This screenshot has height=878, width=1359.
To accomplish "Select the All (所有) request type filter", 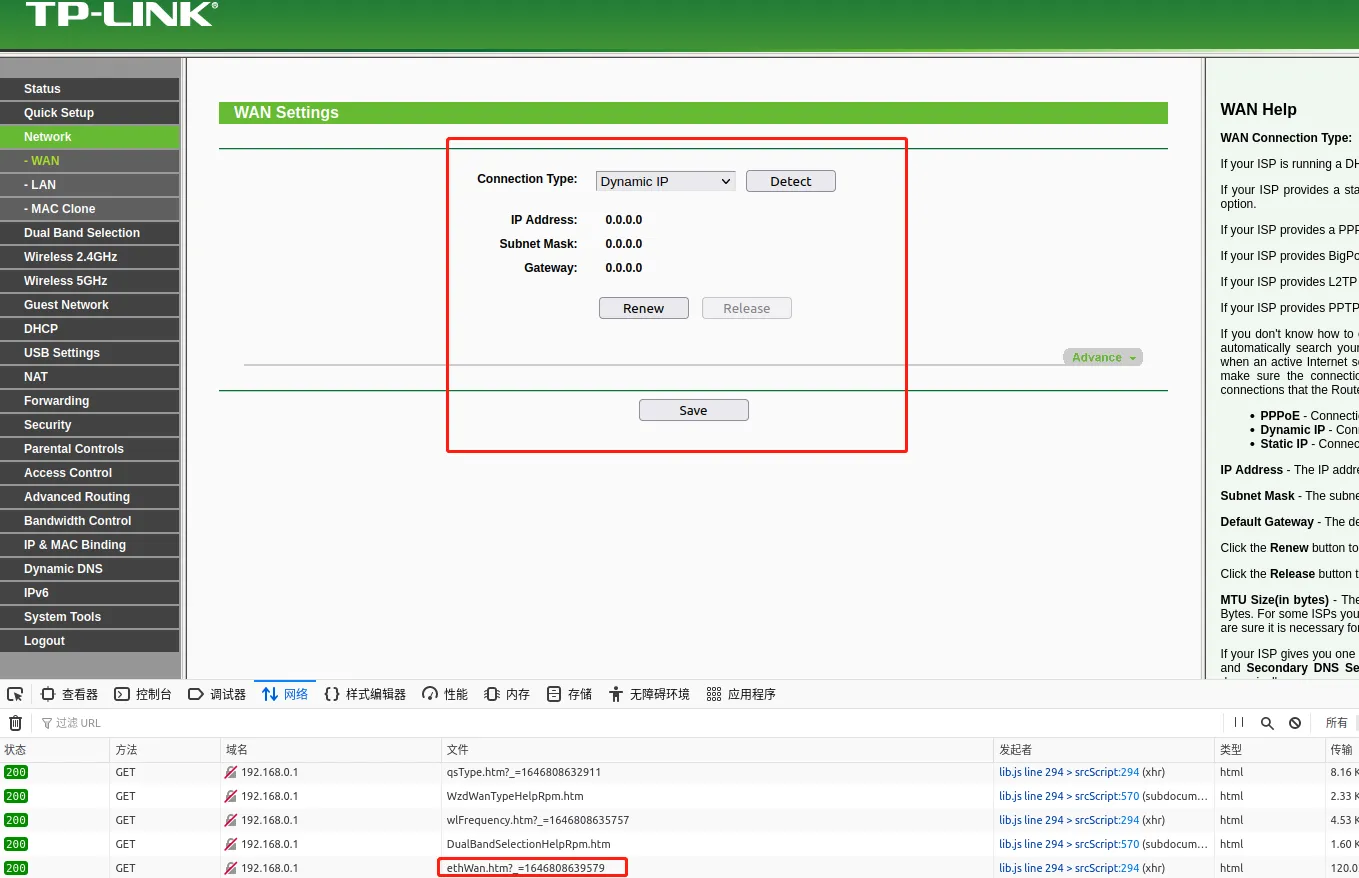I will (1336, 723).
